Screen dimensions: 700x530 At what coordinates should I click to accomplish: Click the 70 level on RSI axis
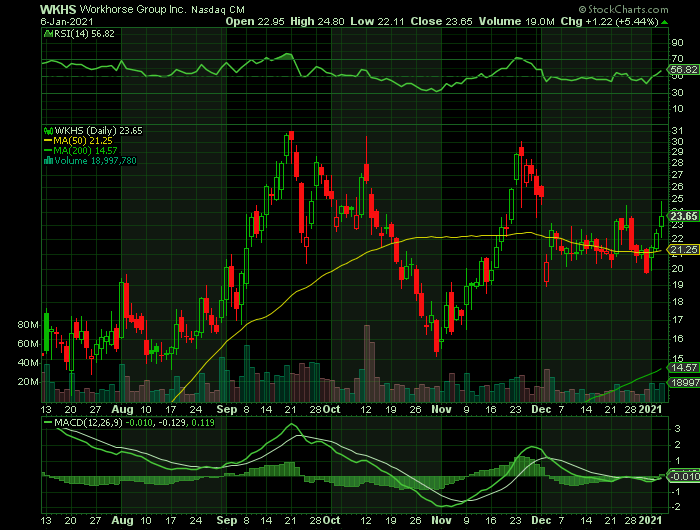678,59
